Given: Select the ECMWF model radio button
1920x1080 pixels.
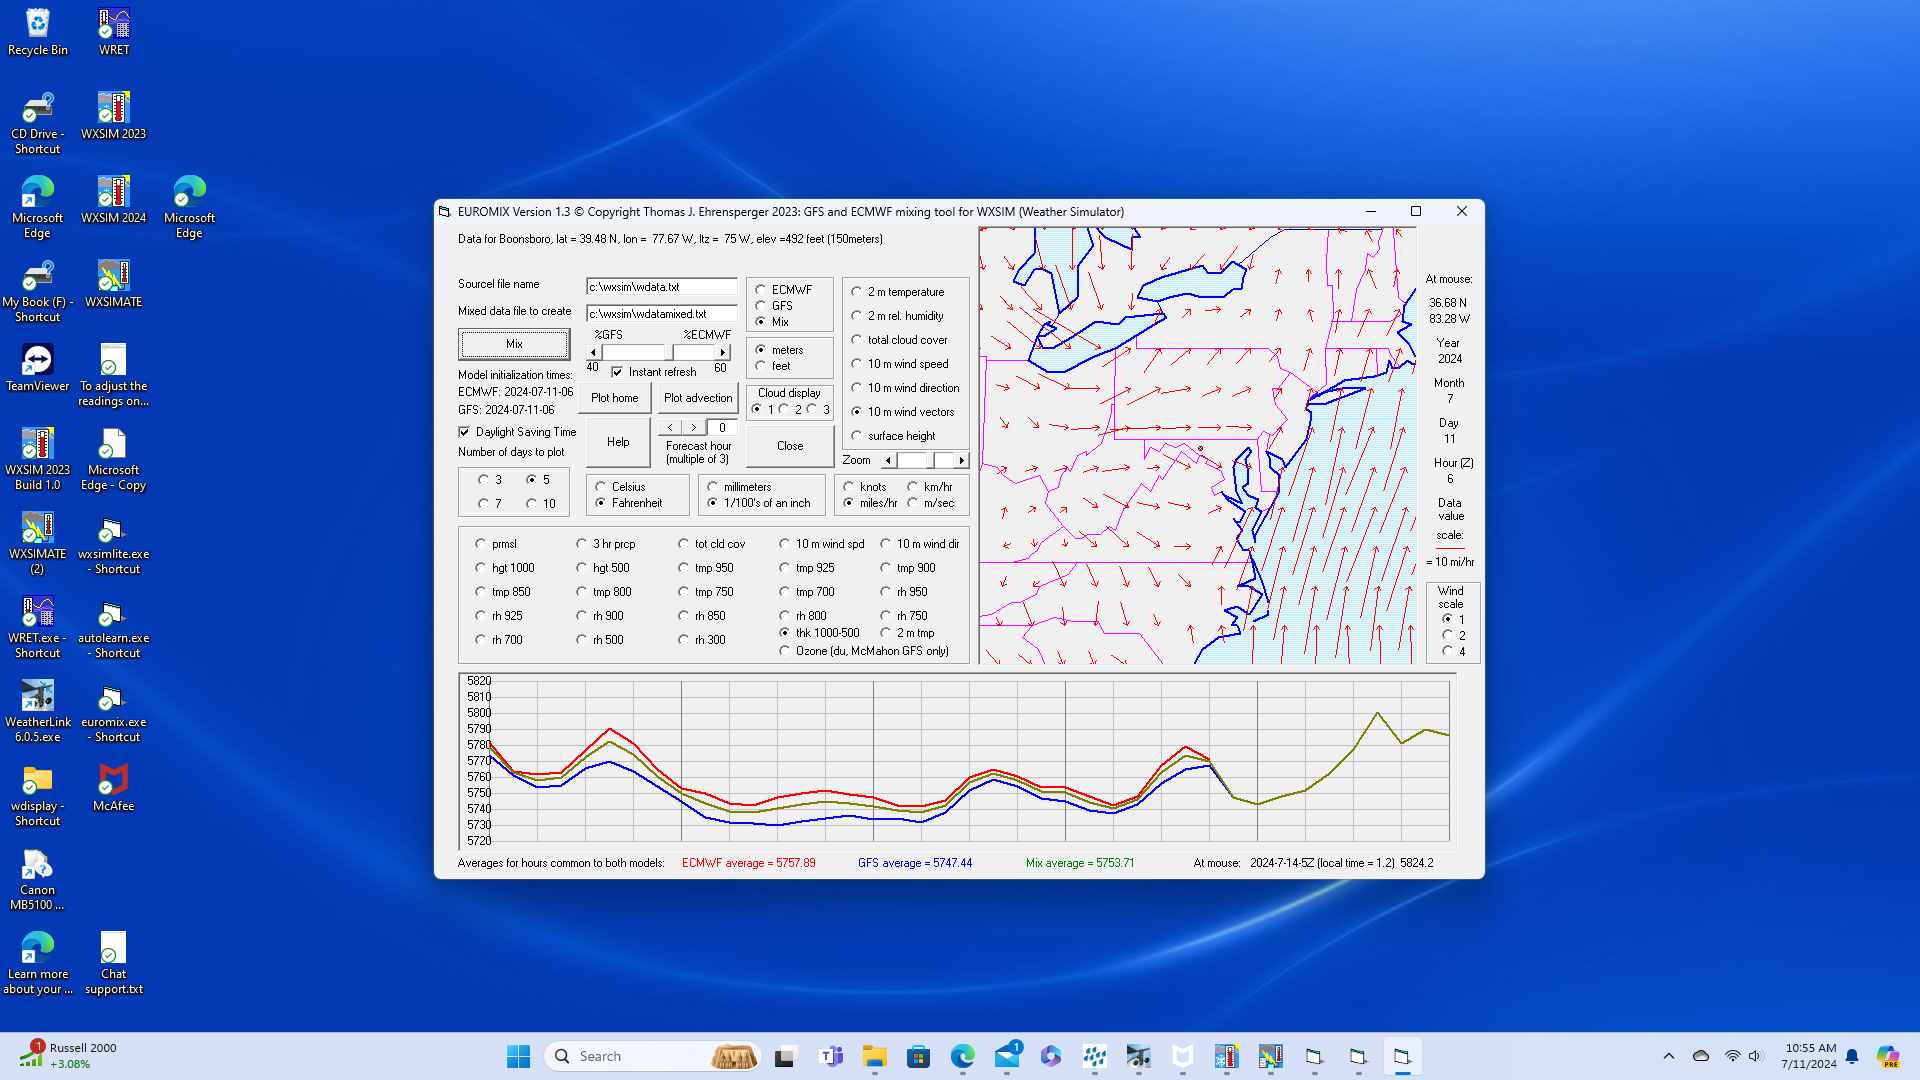Looking at the screenshot, I should [x=761, y=290].
